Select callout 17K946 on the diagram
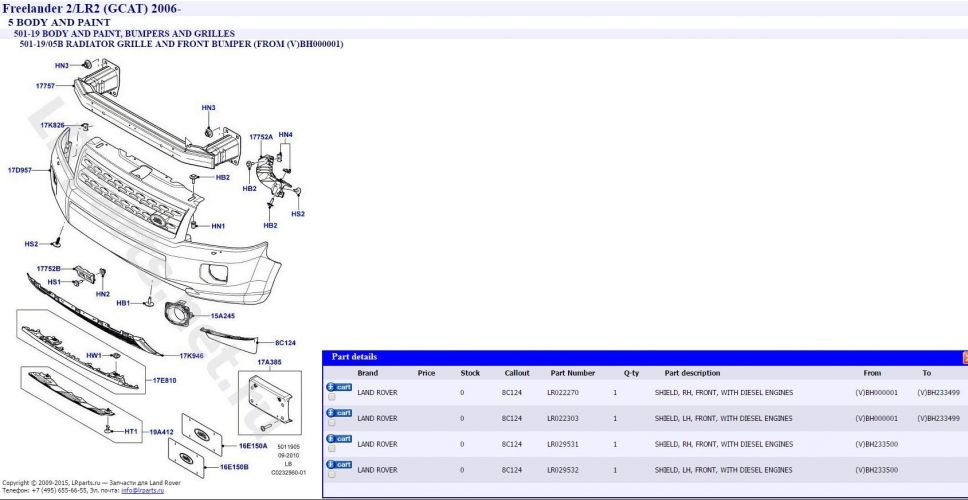This screenshot has width=968, height=500. pyautogui.click(x=191, y=356)
